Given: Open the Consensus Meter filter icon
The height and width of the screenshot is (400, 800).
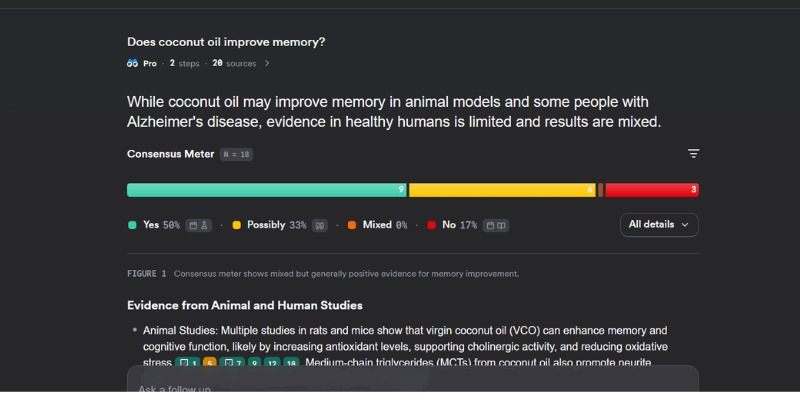Looking at the screenshot, I should tap(693, 154).
